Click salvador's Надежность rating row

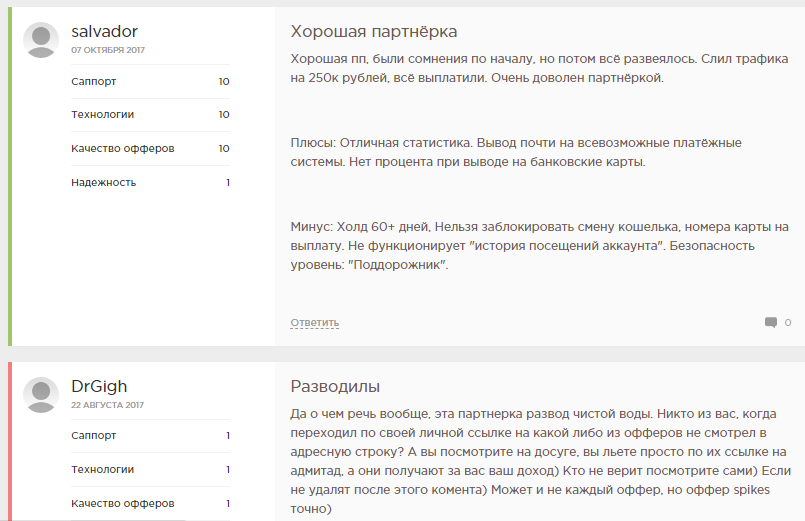click(x=150, y=182)
